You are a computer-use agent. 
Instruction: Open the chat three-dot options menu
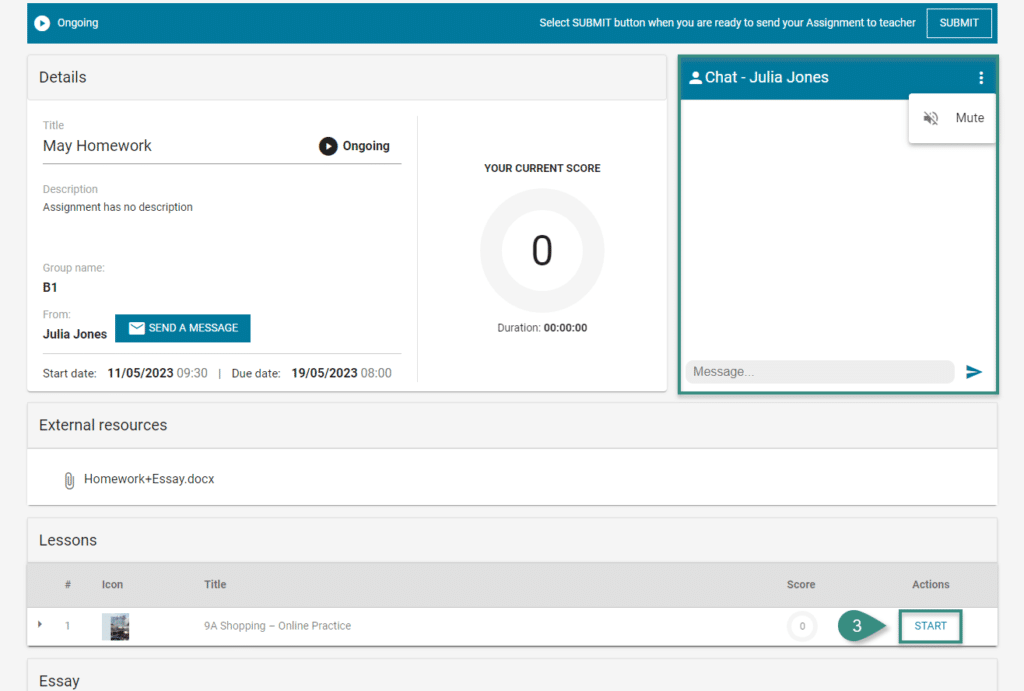click(x=980, y=78)
